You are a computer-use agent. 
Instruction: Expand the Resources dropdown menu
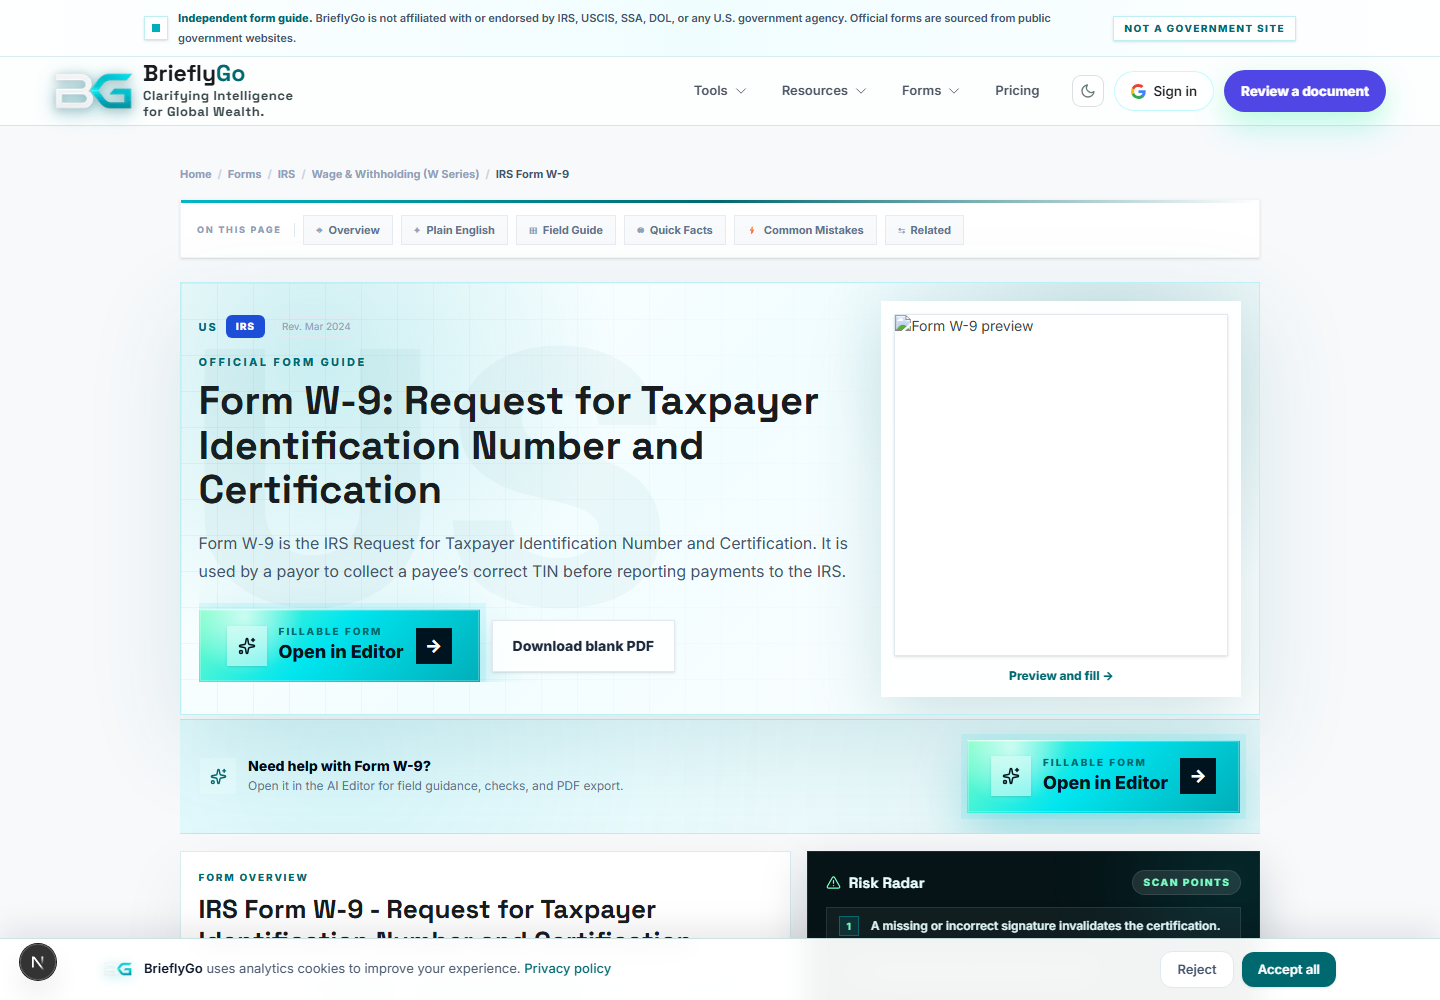tap(824, 91)
